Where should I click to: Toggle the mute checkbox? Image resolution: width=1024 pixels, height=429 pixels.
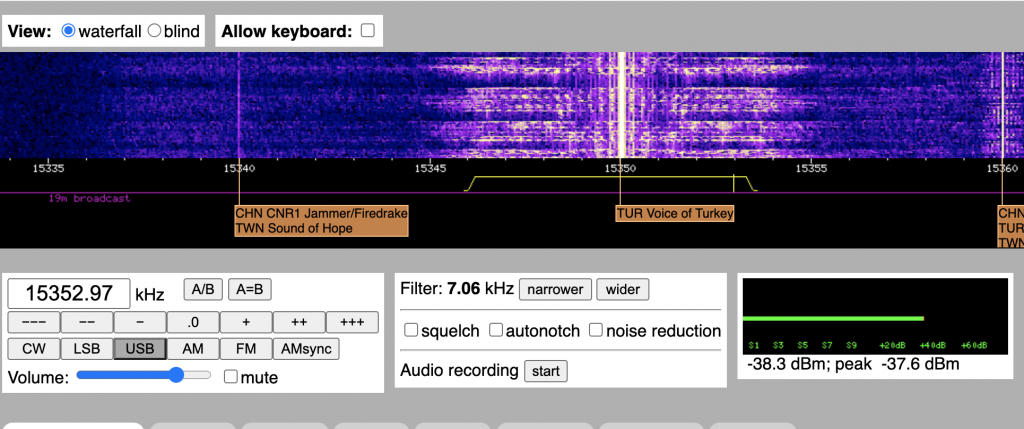231,377
